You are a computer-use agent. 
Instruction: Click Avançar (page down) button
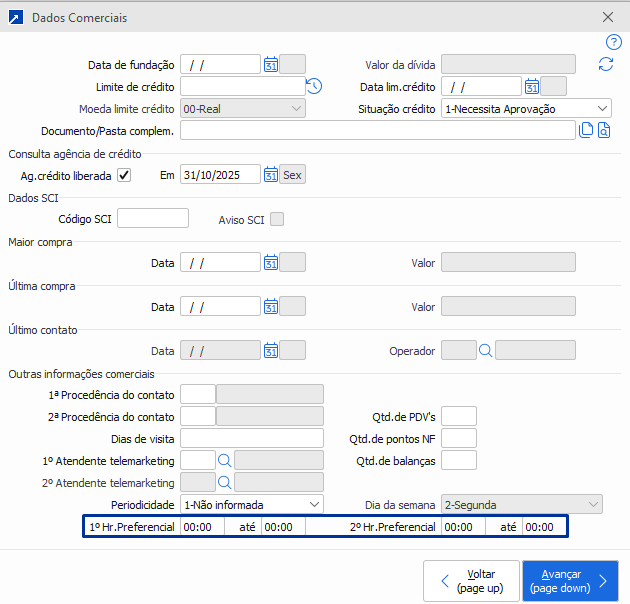tap(569, 581)
